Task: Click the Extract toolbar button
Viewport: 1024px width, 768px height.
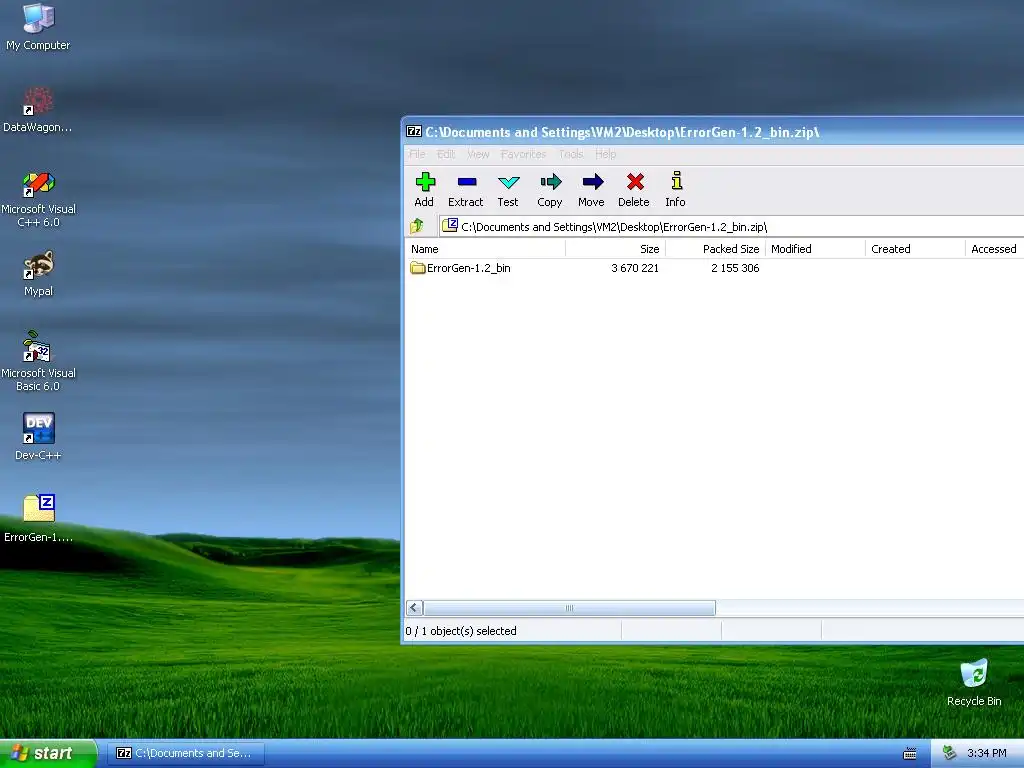Action: pos(466,189)
